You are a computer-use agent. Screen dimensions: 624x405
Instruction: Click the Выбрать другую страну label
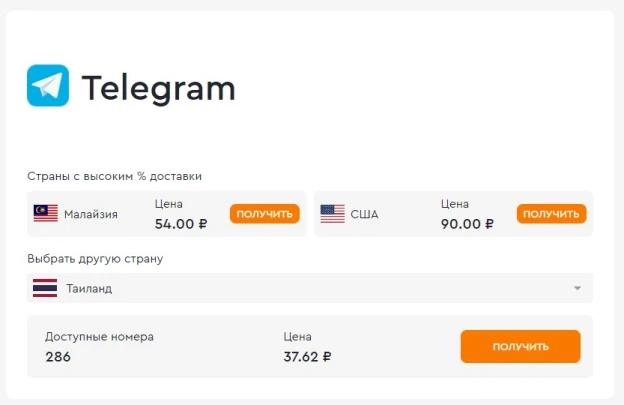95,259
